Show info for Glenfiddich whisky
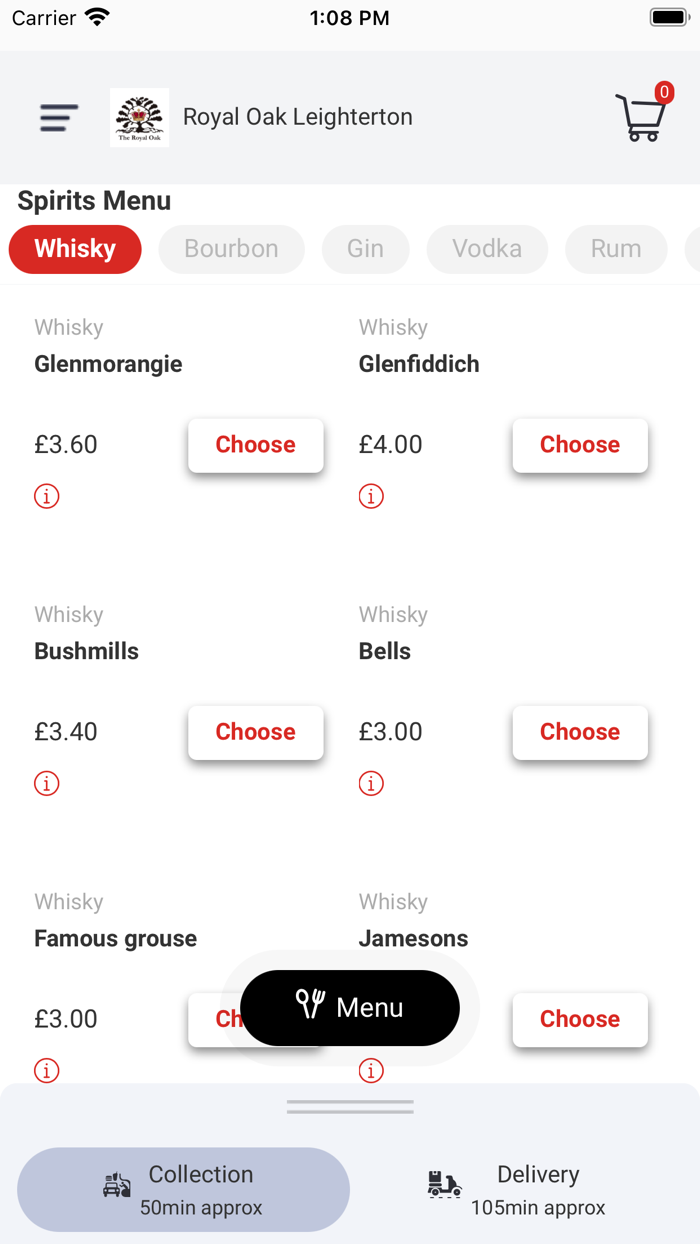Screen dimensions: 700x1244 point(371,496)
